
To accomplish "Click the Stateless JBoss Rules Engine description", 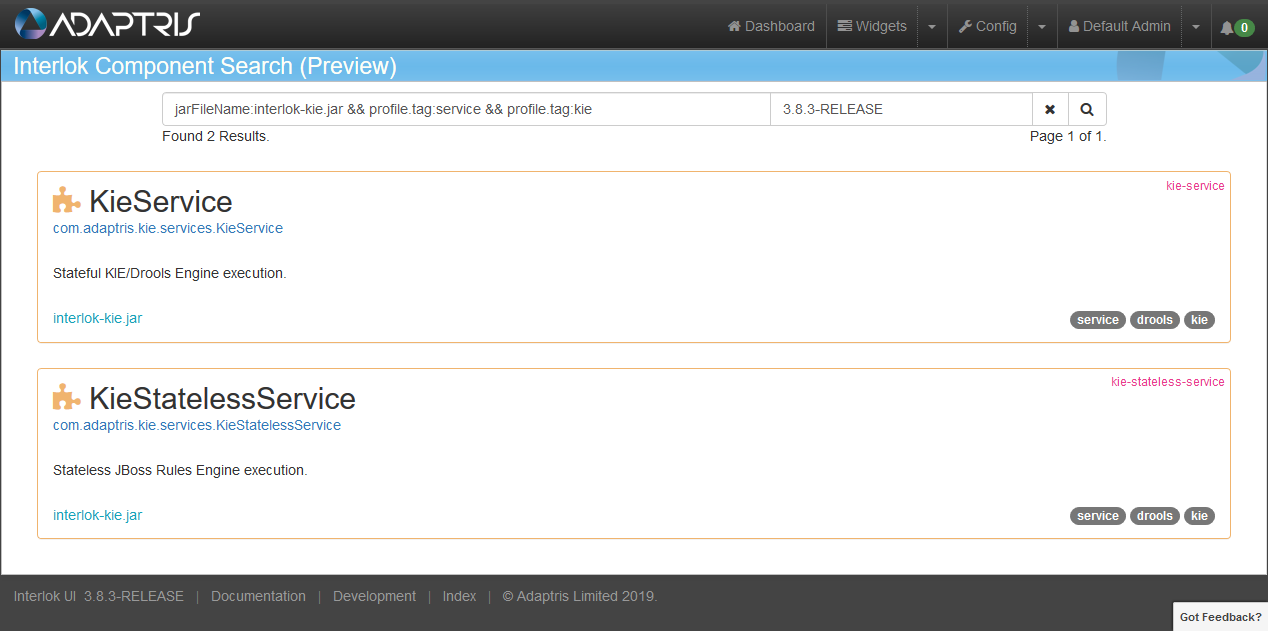I will click(x=180, y=470).
